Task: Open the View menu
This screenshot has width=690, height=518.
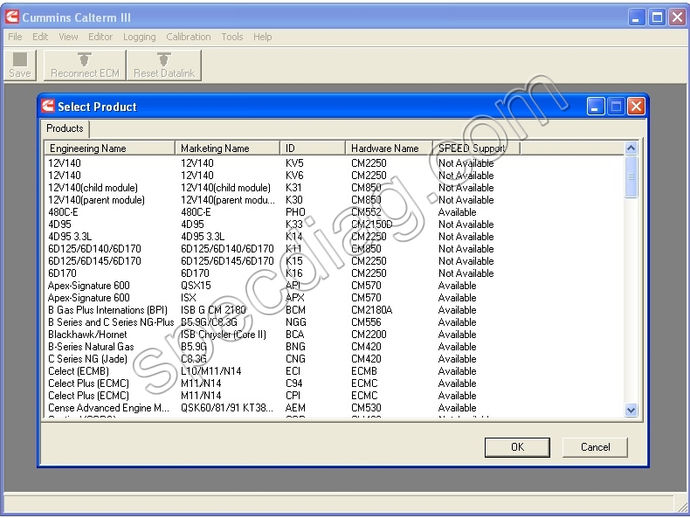Action: [x=68, y=37]
